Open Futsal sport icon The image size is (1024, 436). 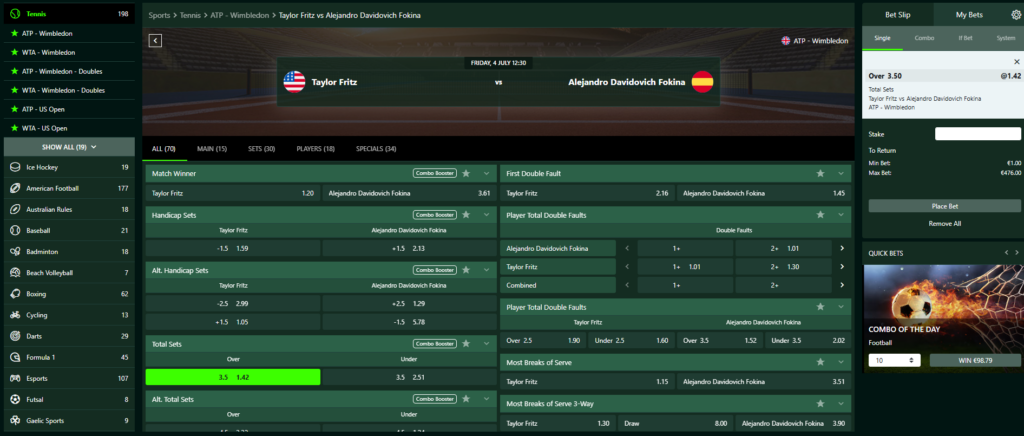tap(15, 399)
